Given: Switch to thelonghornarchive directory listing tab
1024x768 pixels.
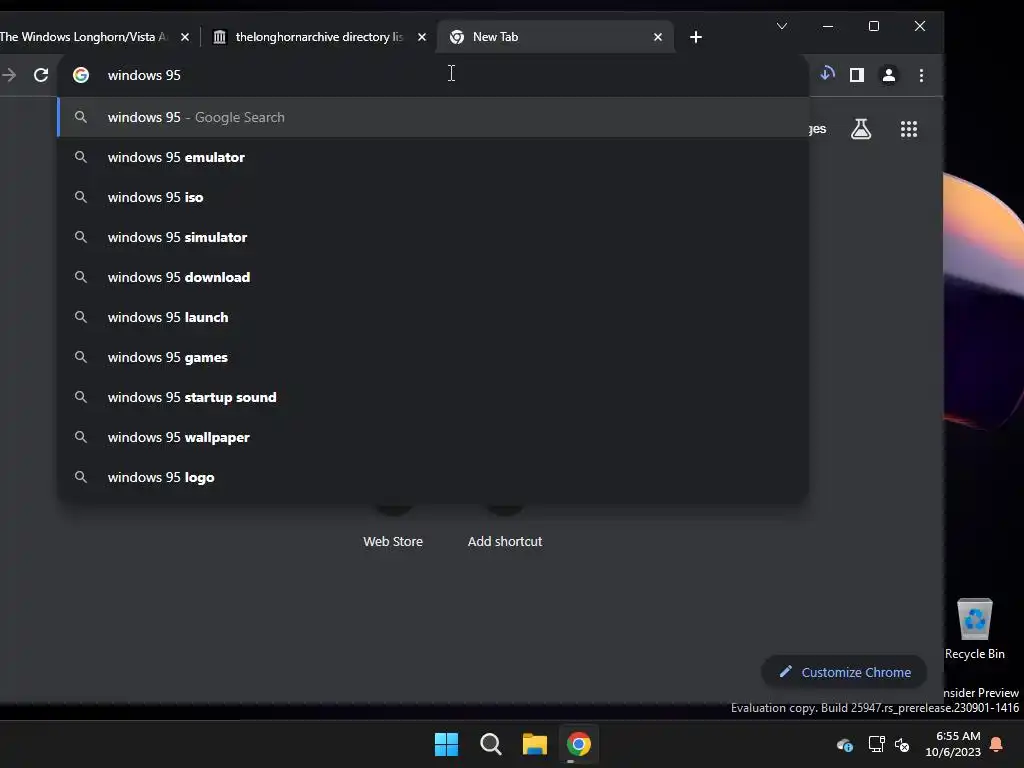Looking at the screenshot, I should (x=319, y=37).
